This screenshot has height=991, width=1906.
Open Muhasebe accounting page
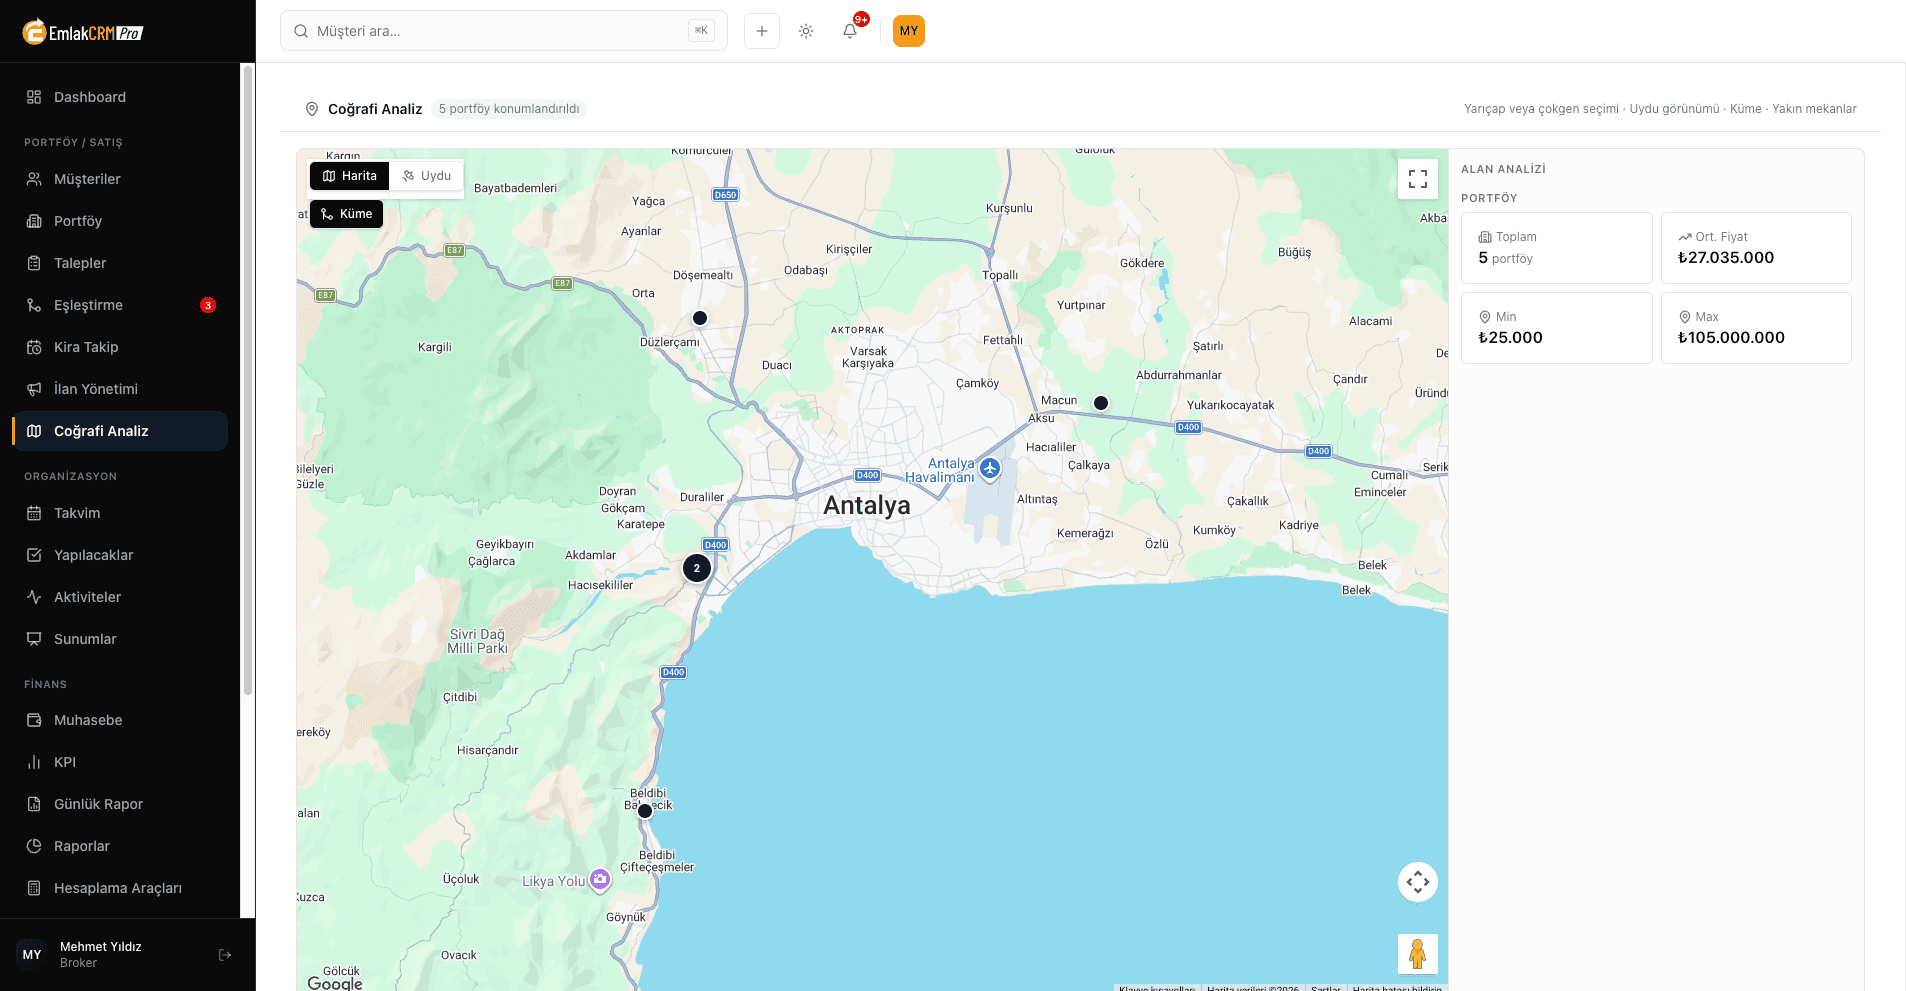[x=120, y=720]
